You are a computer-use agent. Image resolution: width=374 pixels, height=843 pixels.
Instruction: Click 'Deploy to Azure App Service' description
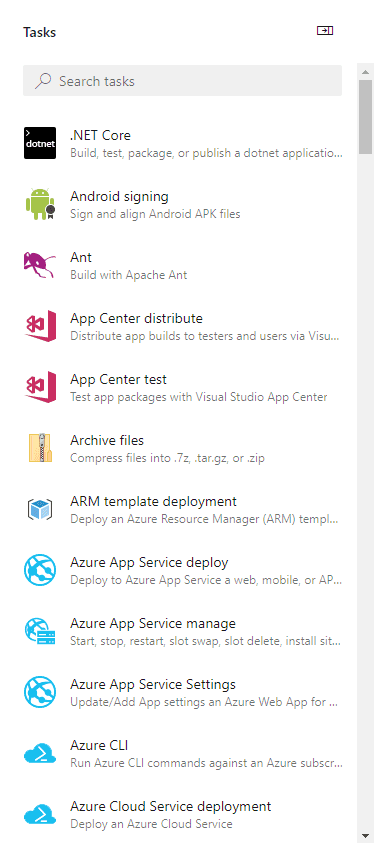(206, 581)
